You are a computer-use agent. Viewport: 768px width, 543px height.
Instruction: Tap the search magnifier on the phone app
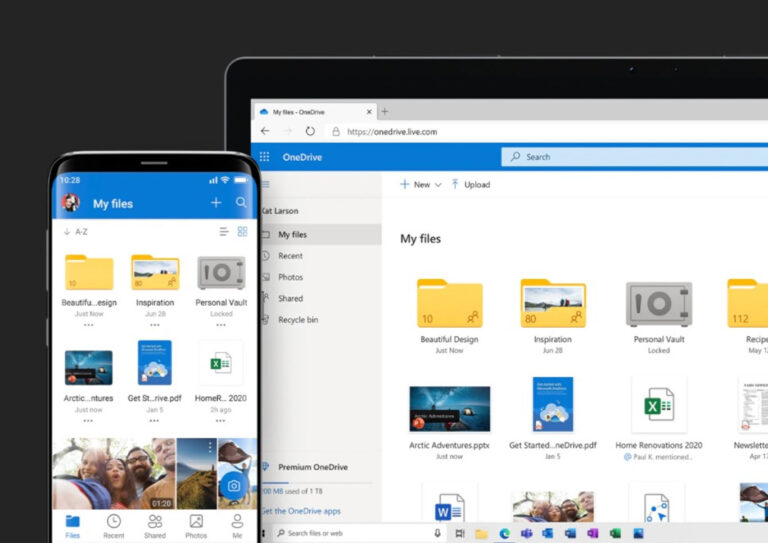click(x=241, y=202)
